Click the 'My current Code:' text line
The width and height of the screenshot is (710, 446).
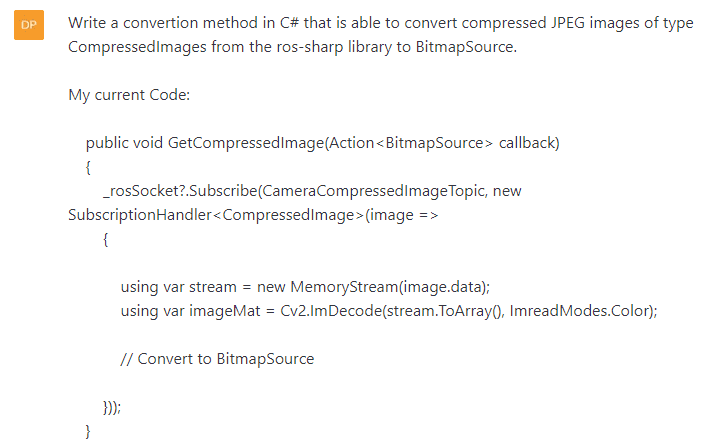(x=129, y=96)
